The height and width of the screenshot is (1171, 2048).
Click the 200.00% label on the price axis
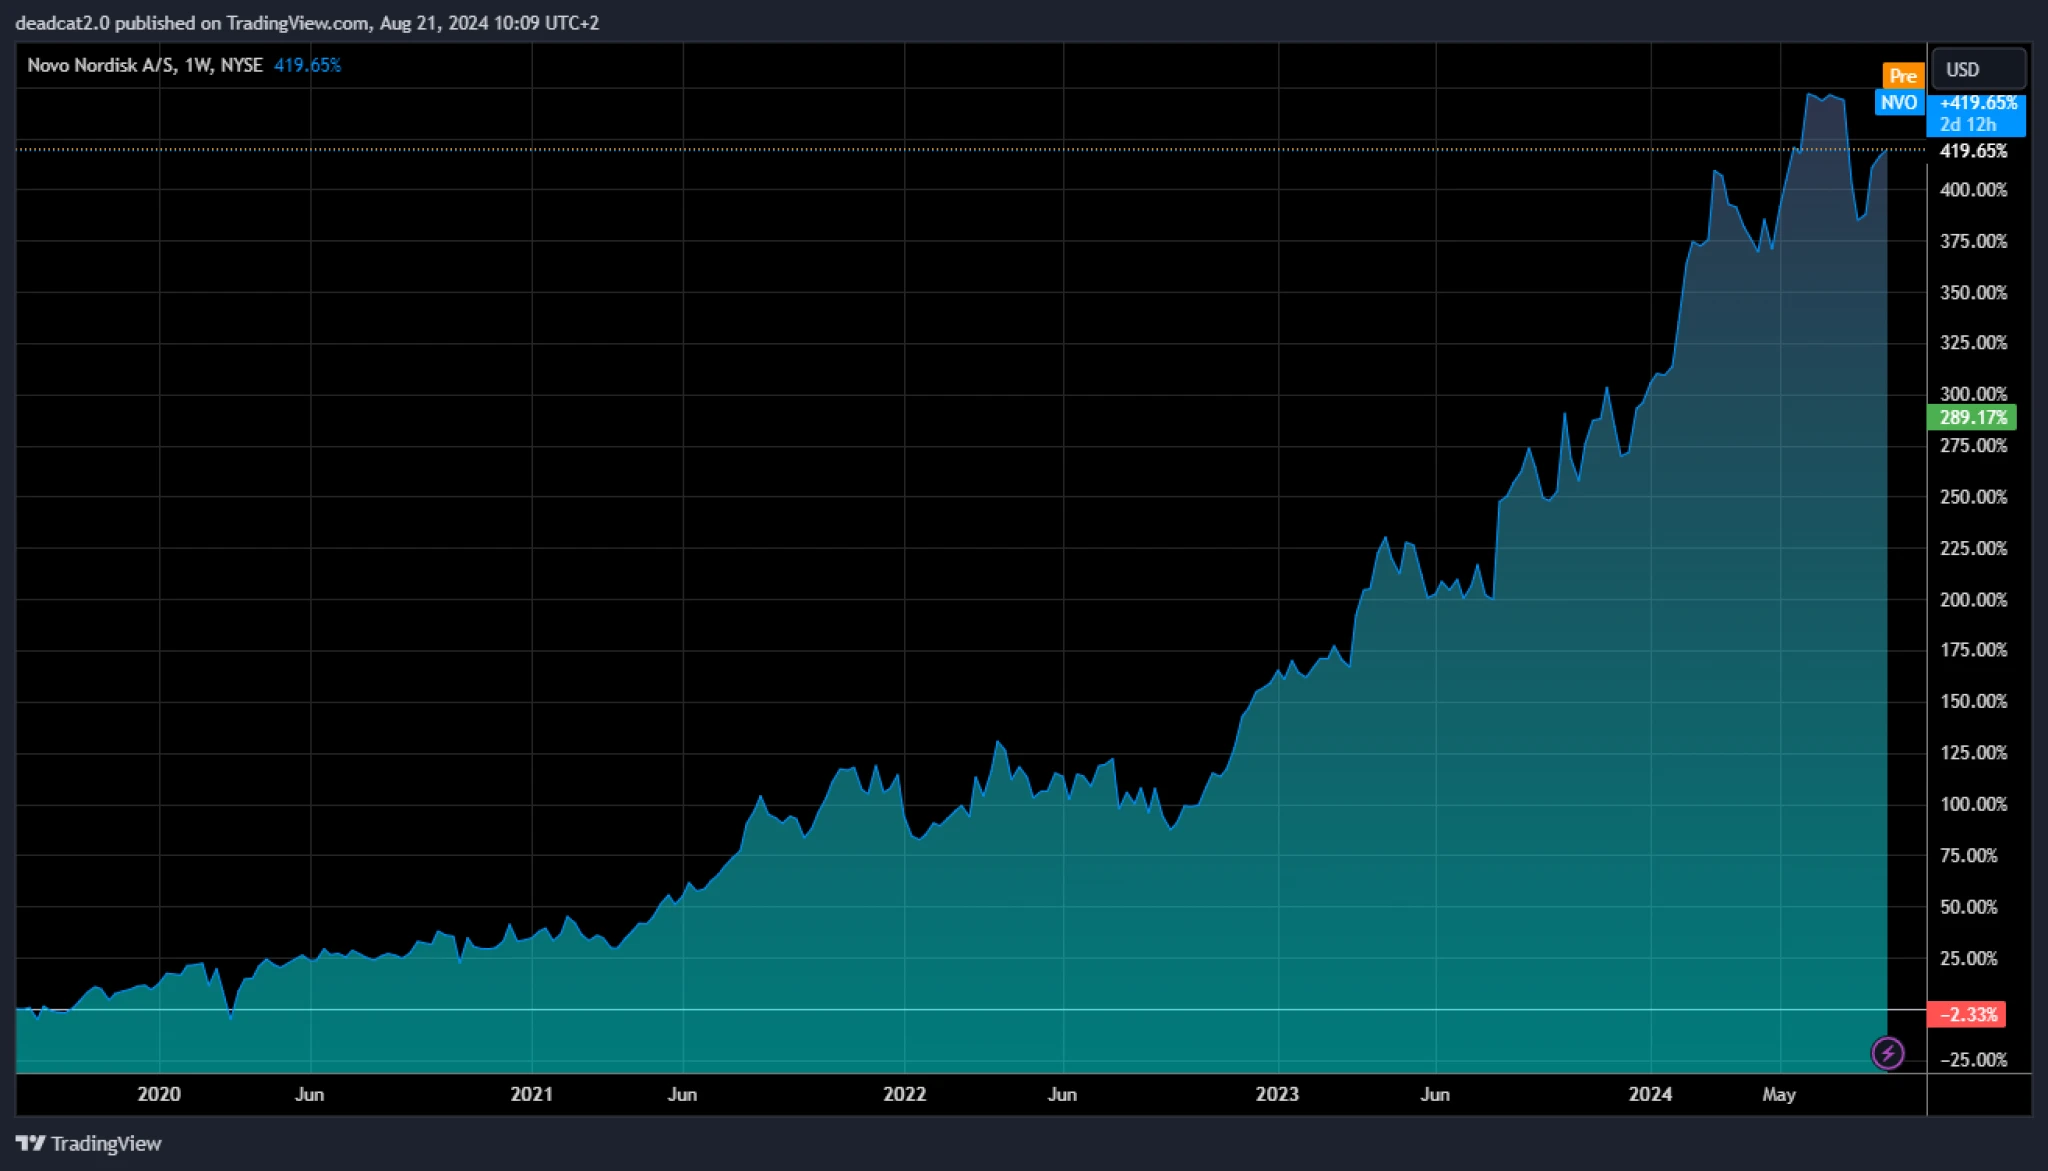1973,600
